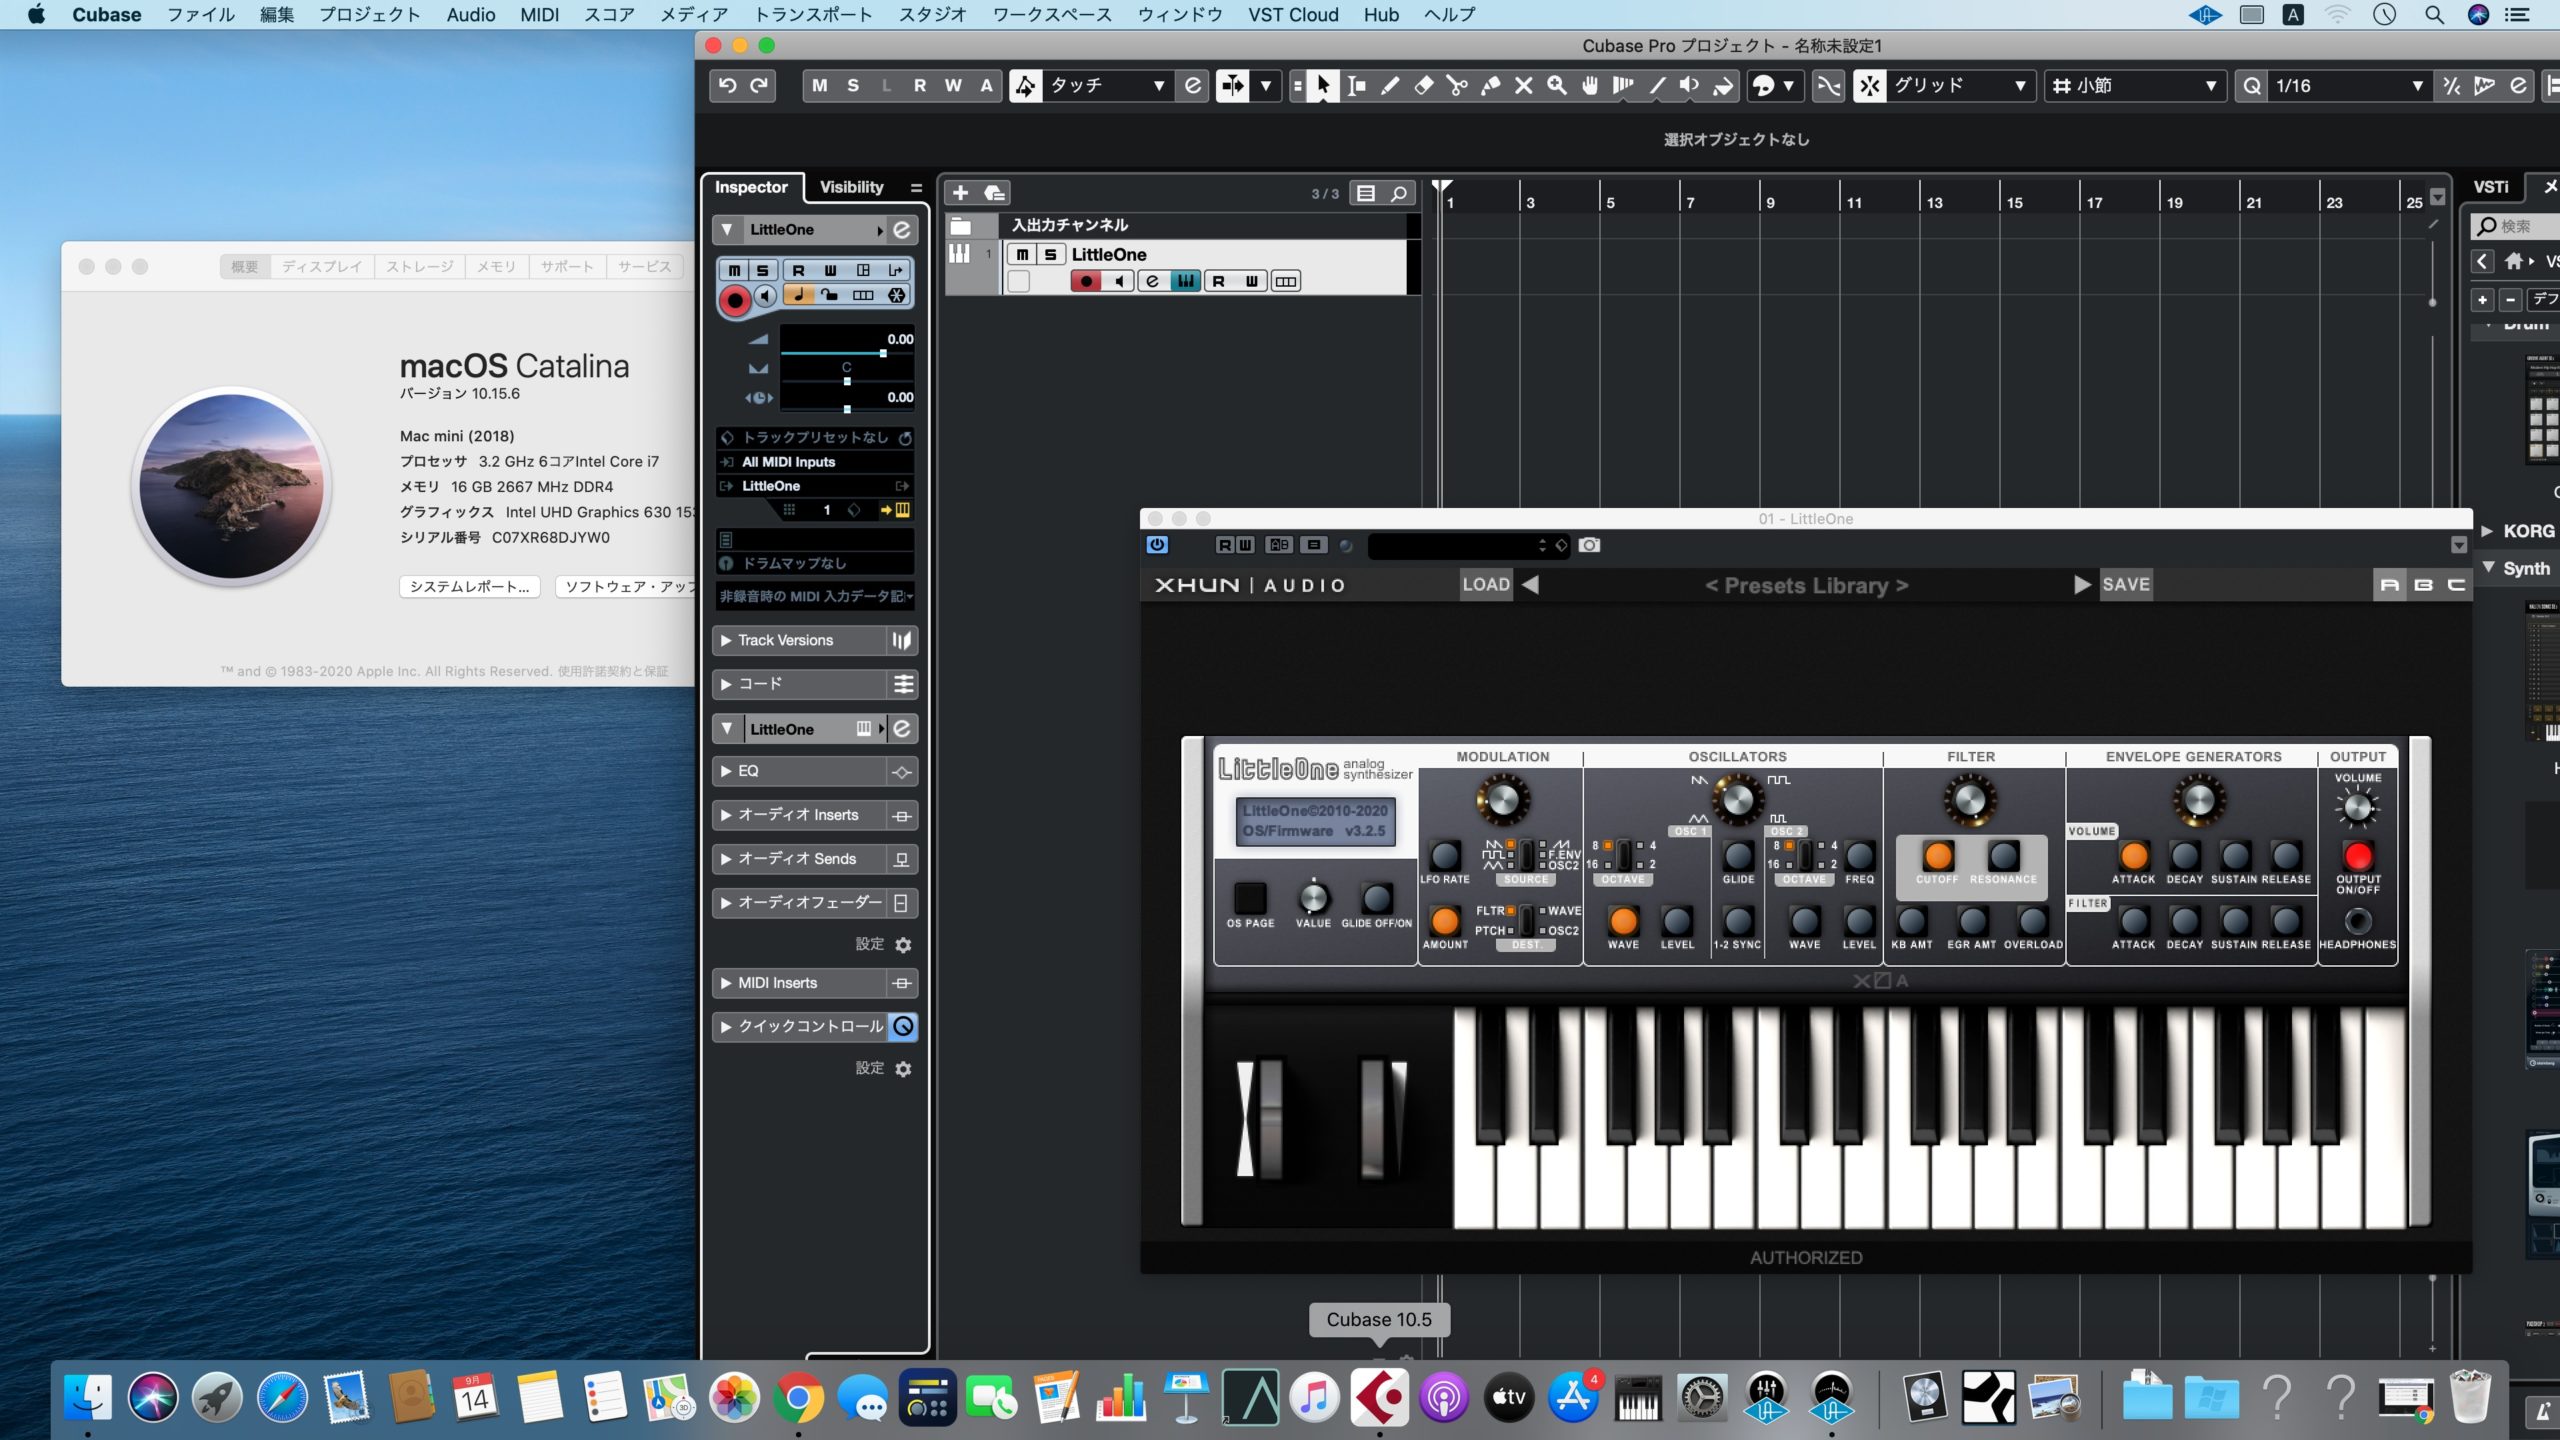
Task: Select the Erase tool
Action: [1424, 86]
